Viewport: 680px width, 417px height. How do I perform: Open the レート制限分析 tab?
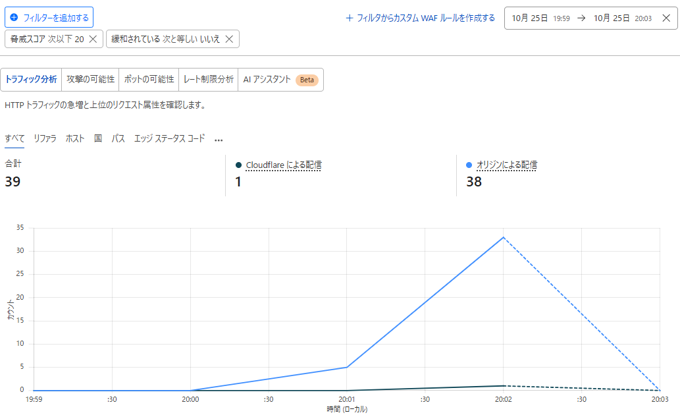tap(208, 79)
